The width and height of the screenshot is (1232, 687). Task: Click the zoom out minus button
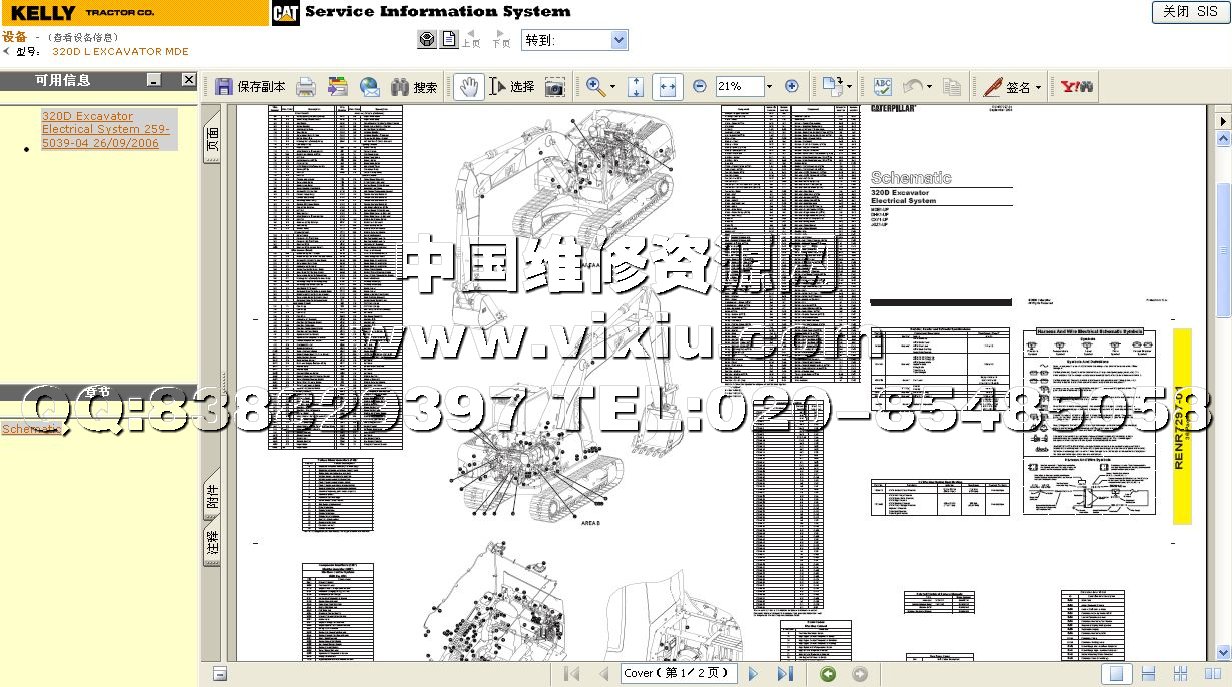699,87
